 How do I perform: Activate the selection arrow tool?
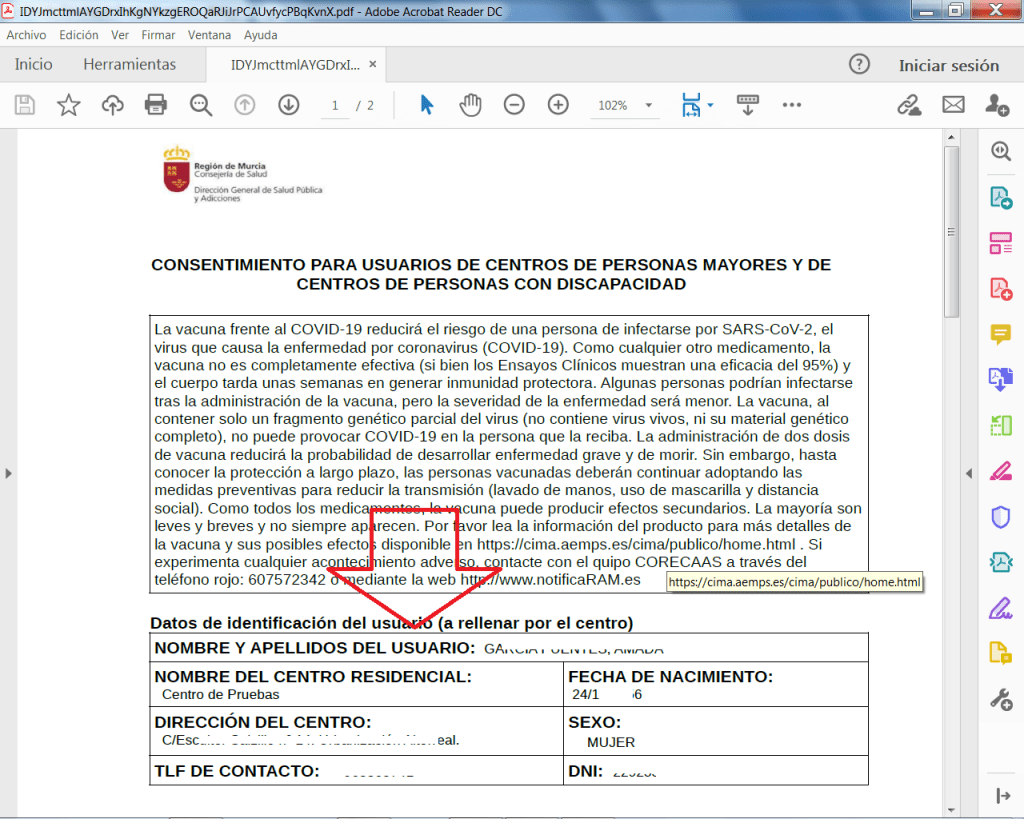click(427, 105)
